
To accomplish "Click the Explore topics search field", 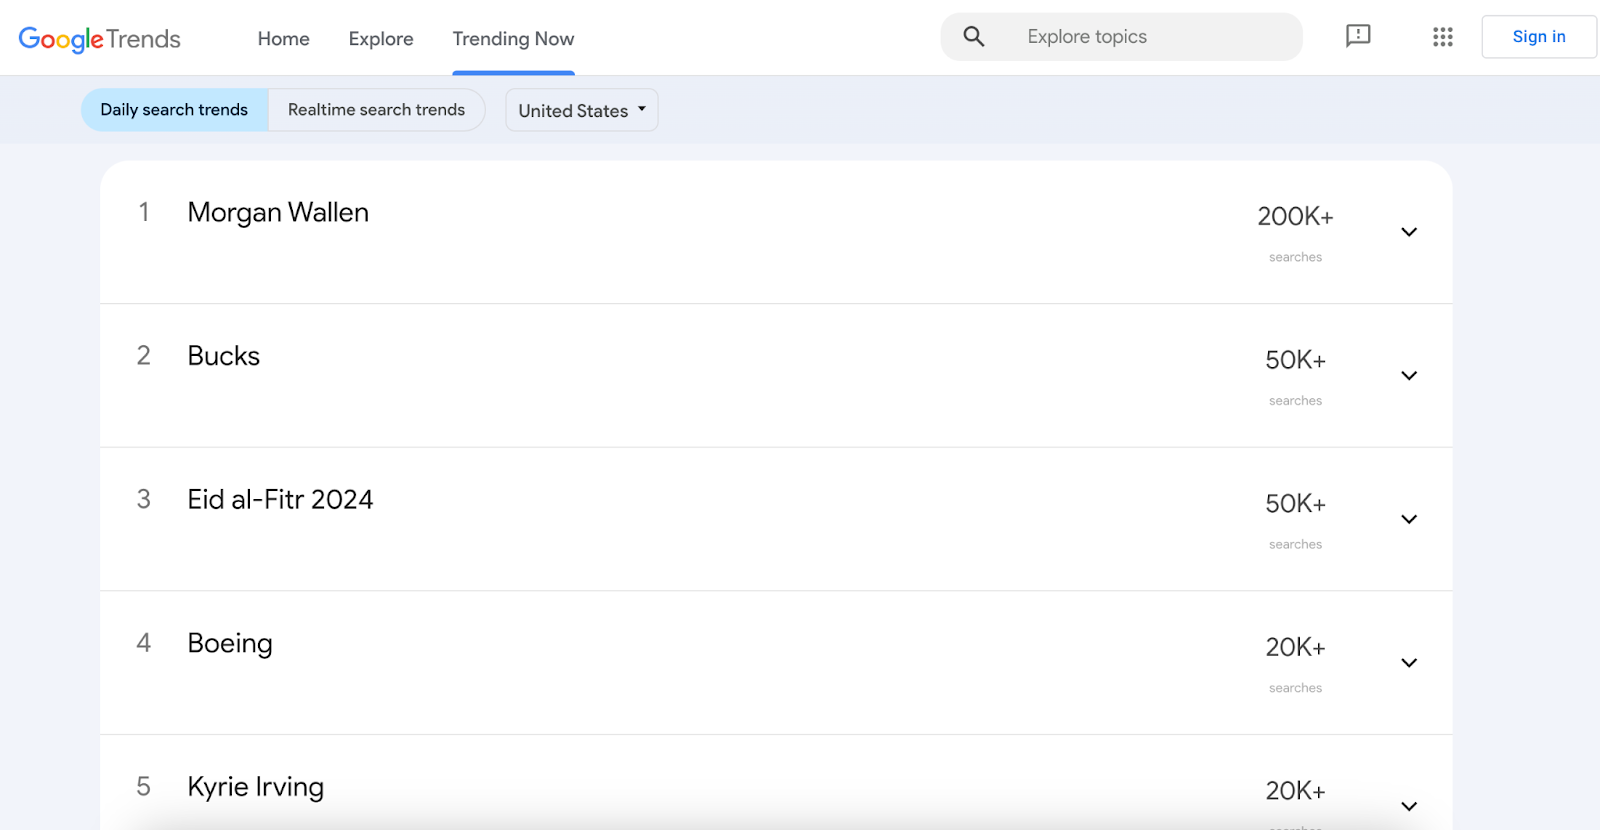I will click(1121, 37).
